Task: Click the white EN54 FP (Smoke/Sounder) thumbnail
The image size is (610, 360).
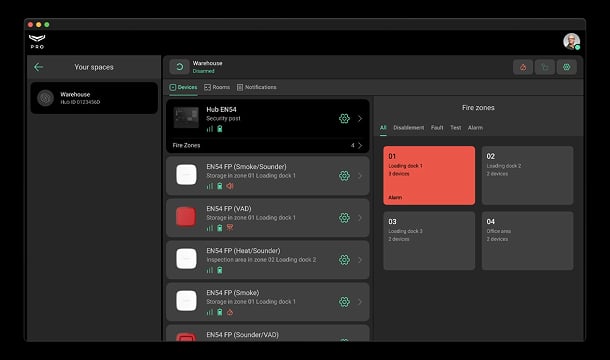Action: 186,175
